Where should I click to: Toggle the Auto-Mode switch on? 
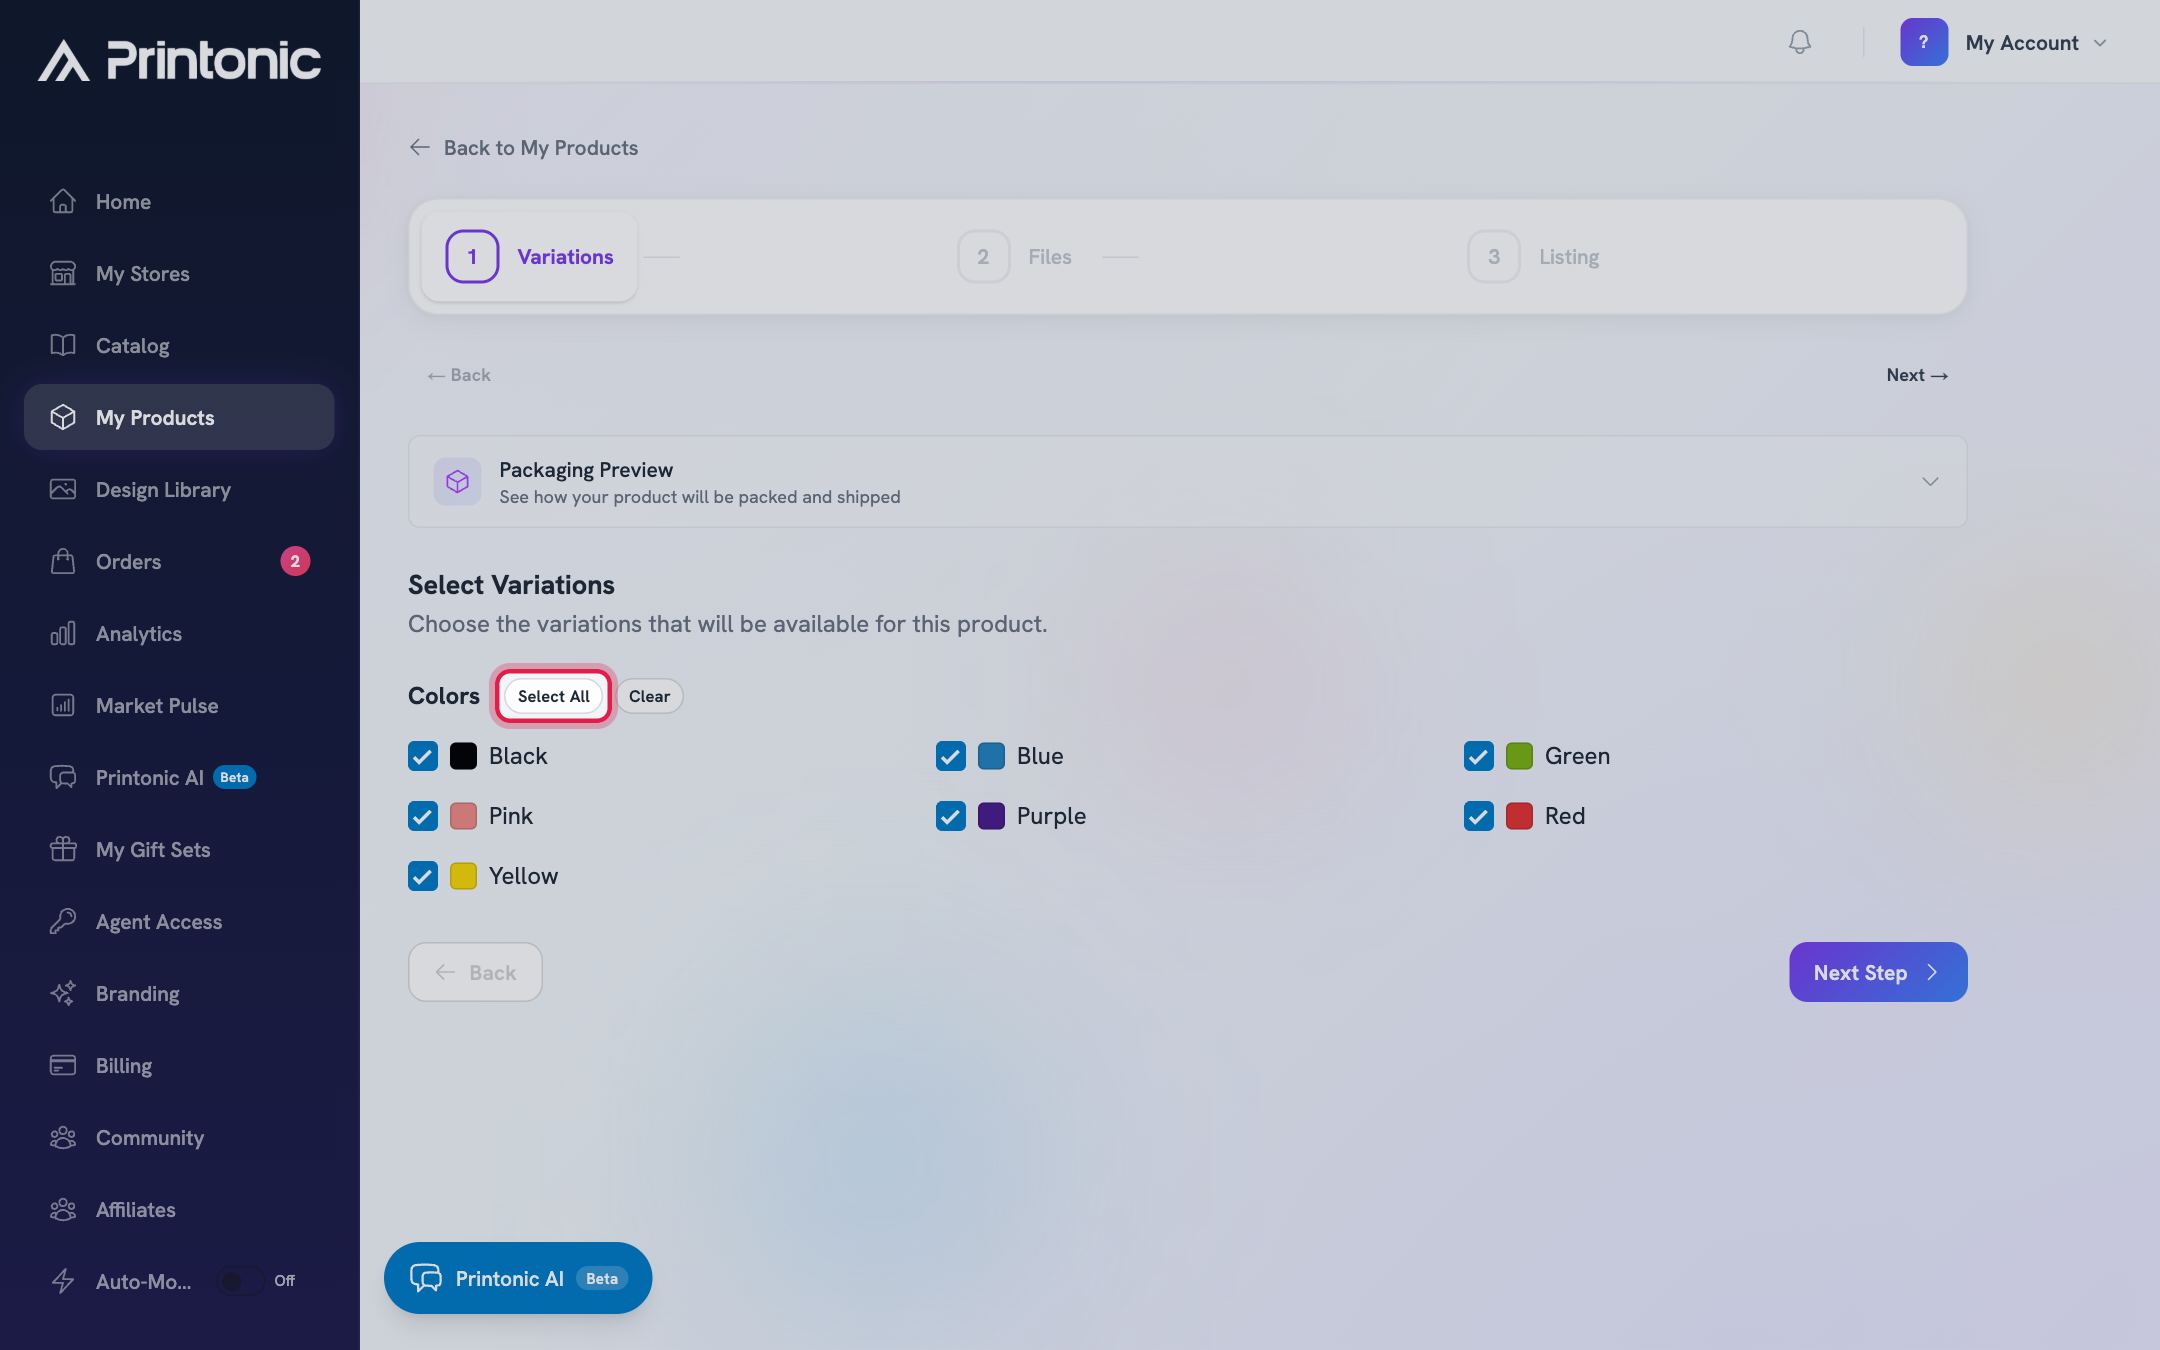[x=240, y=1281]
